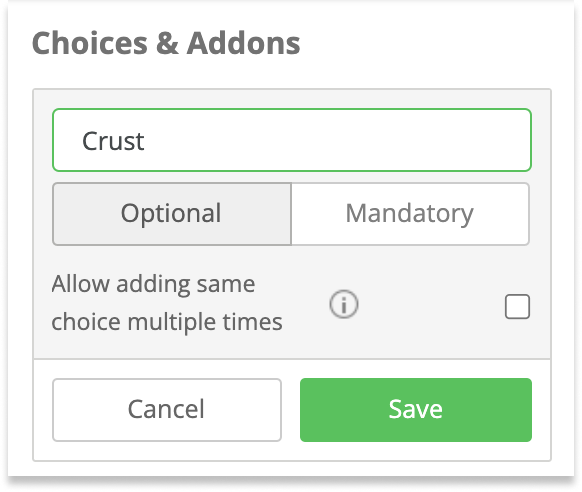The width and height of the screenshot is (582, 492).
Task: Switch the group to Mandatory
Action: tap(410, 214)
